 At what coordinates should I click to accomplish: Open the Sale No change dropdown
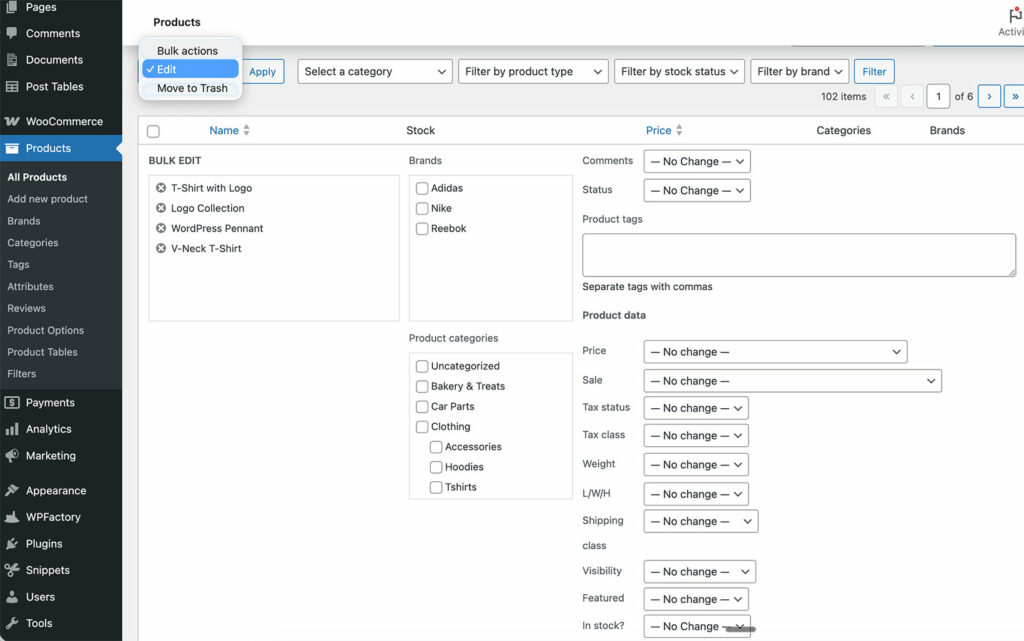pos(793,381)
